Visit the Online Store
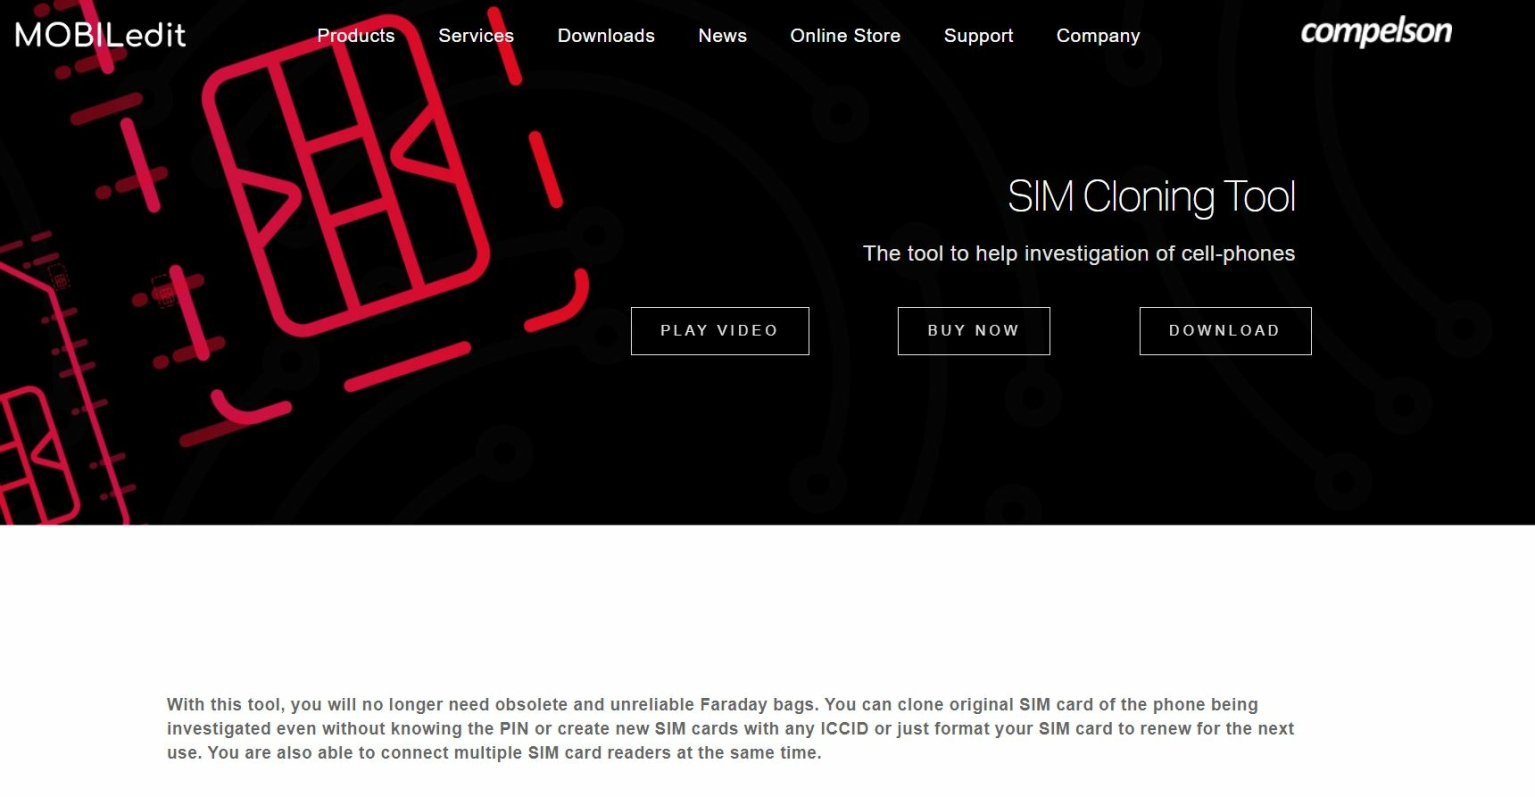 click(x=845, y=36)
